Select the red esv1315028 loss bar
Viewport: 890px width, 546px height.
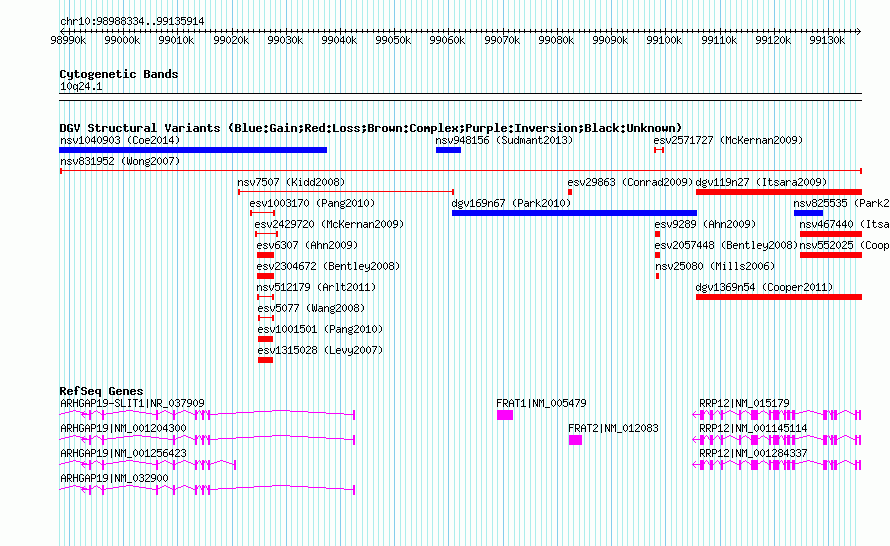pyautogui.click(x=265, y=360)
